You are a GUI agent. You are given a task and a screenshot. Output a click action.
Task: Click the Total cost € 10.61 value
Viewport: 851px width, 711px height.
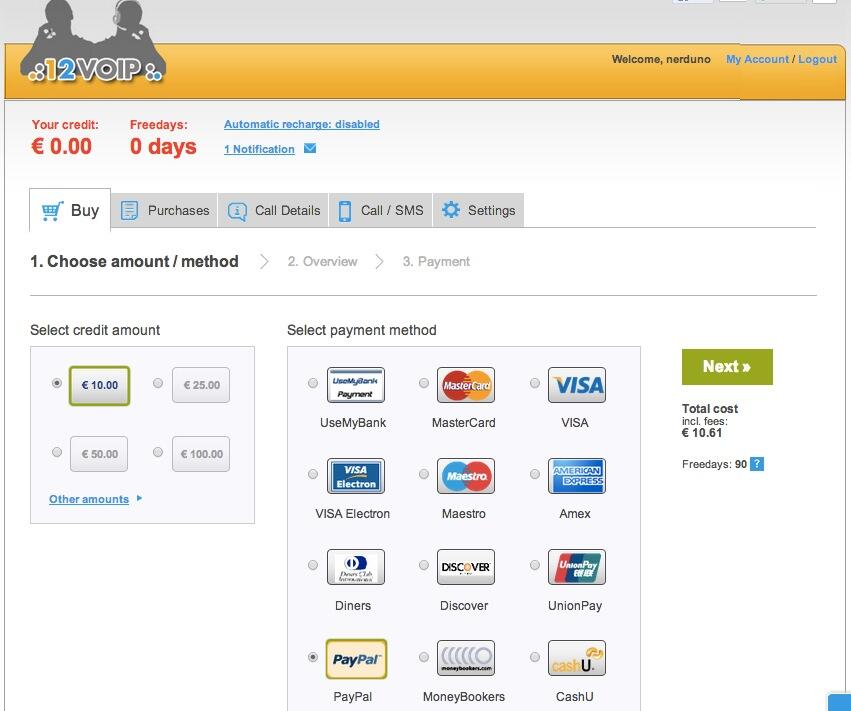point(702,433)
